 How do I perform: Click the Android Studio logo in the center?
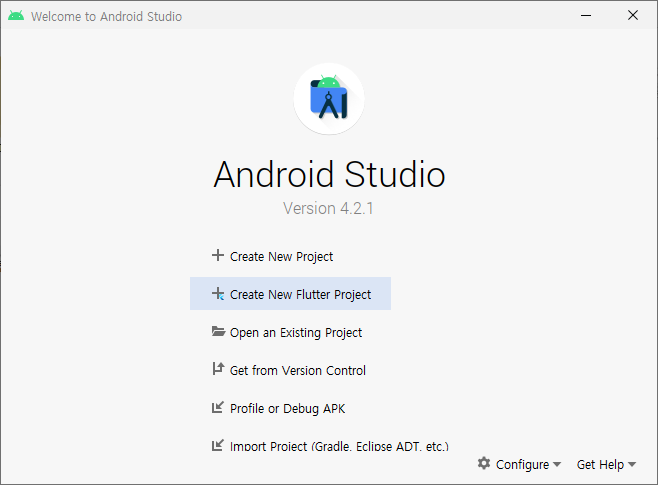coord(329,99)
